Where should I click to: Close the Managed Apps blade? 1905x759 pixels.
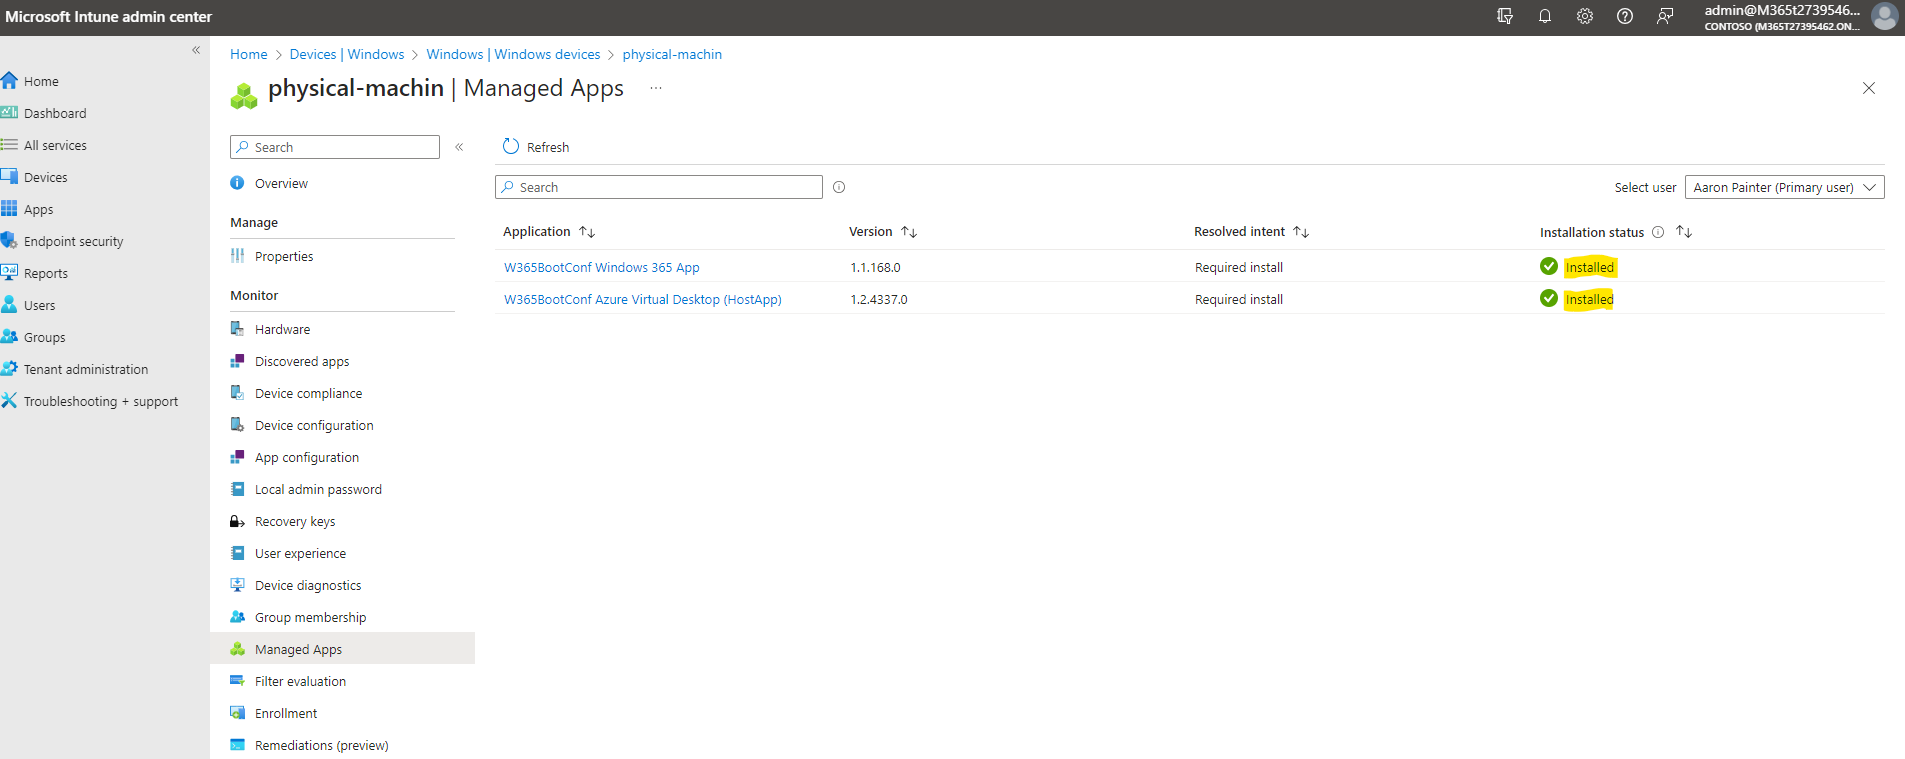tap(1868, 88)
